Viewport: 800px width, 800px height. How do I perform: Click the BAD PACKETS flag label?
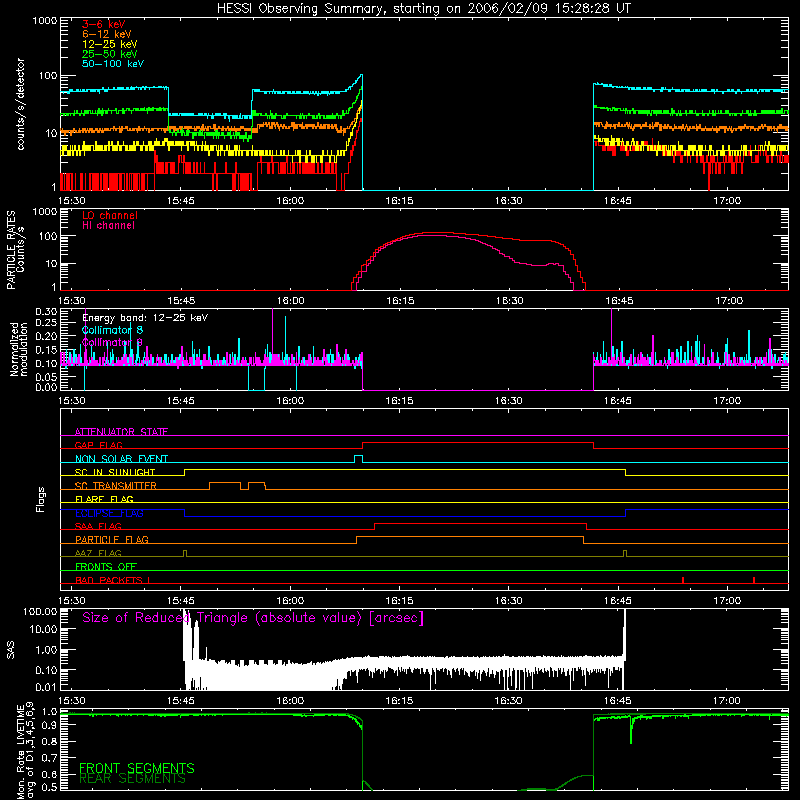click(x=113, y=580)
